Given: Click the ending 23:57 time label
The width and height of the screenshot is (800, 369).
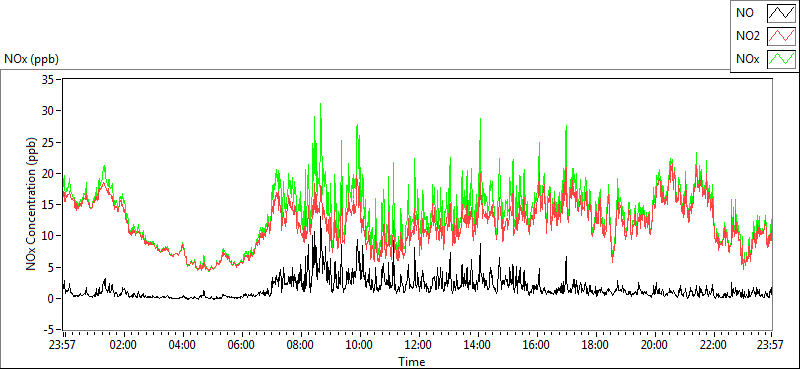Looking at the screenshot, I should click(771, 344).
